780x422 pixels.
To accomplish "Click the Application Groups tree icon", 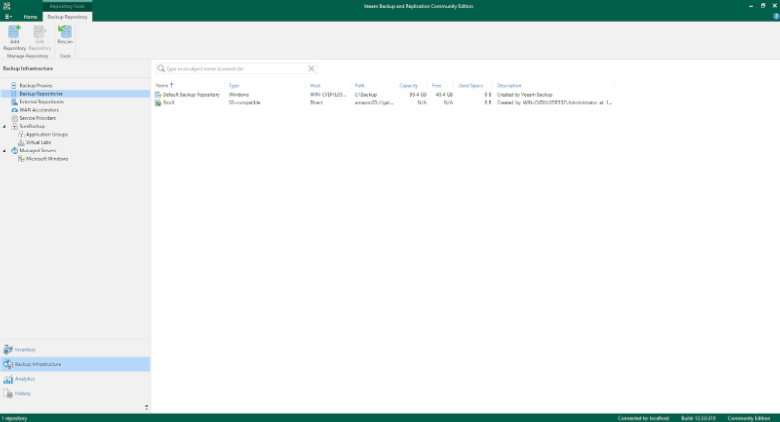I will [21, 134].
